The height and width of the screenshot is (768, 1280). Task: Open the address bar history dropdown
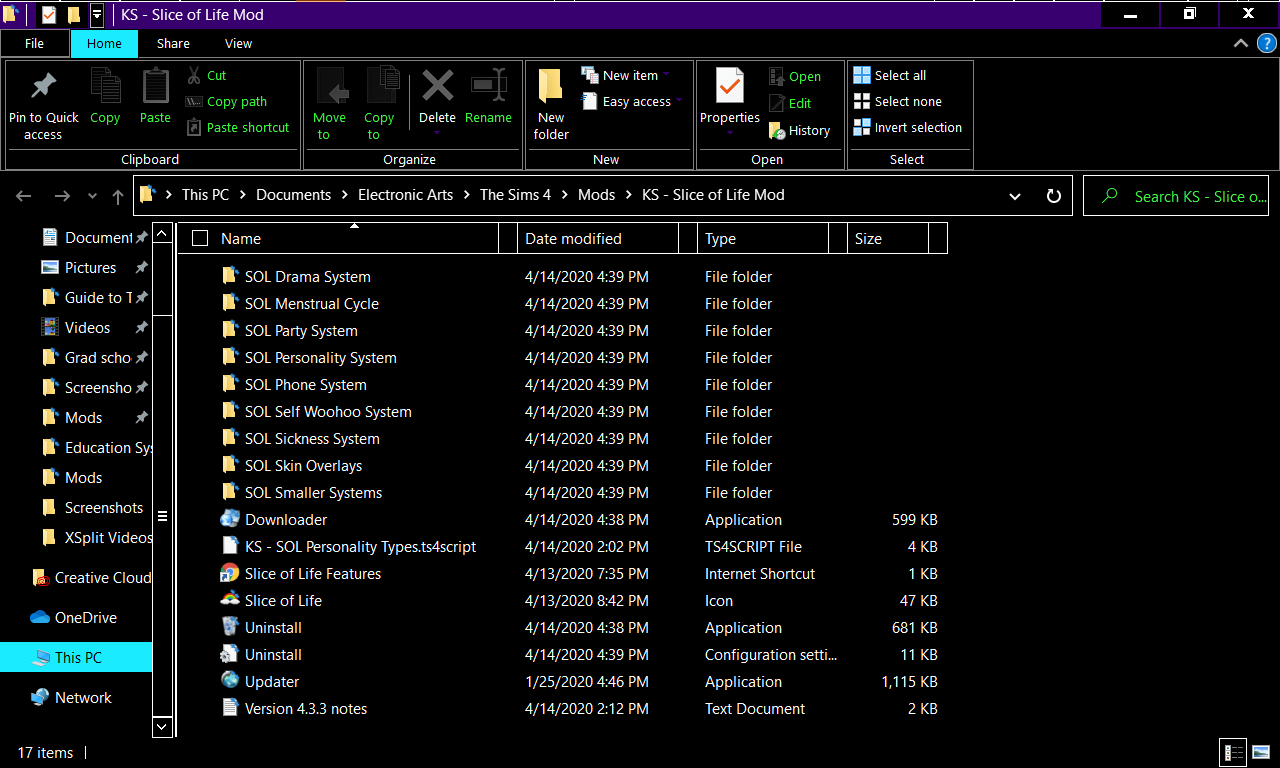coord(1014,195)
